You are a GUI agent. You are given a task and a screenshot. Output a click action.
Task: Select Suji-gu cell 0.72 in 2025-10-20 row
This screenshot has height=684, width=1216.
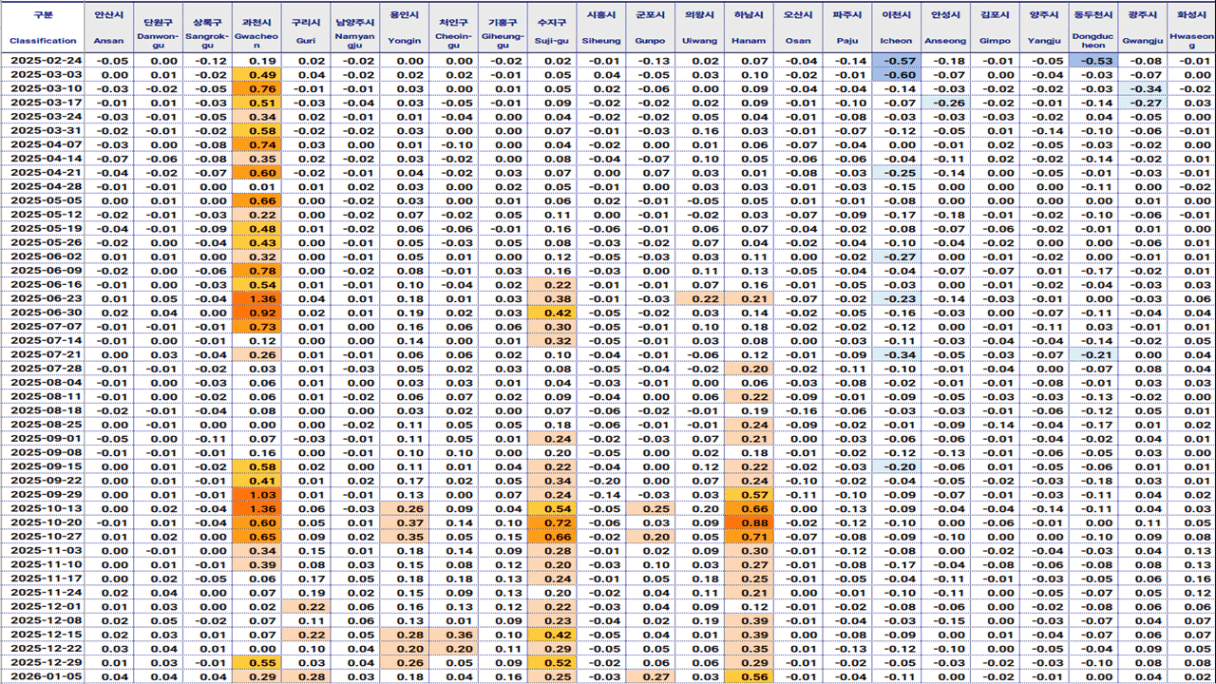[551, 523]
